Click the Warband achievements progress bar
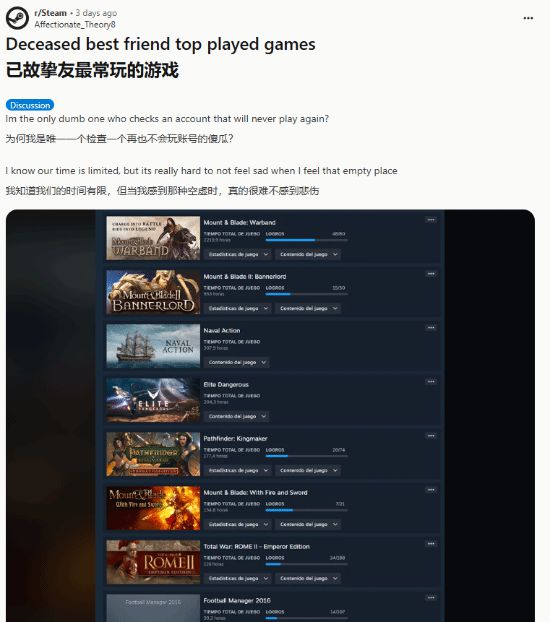 coord(307,240)
